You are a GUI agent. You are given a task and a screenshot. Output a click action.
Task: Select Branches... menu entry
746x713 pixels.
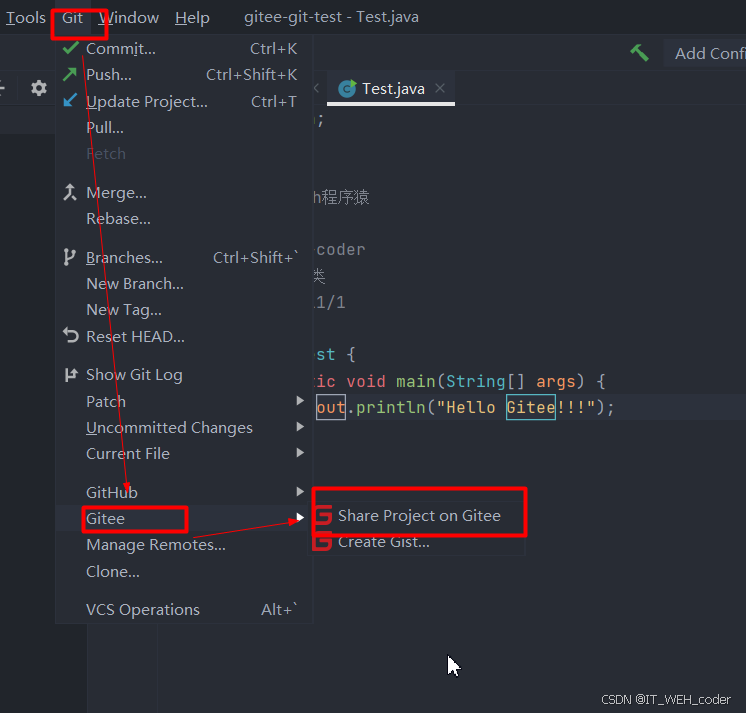pyautogui.click(x=184, y=257)
